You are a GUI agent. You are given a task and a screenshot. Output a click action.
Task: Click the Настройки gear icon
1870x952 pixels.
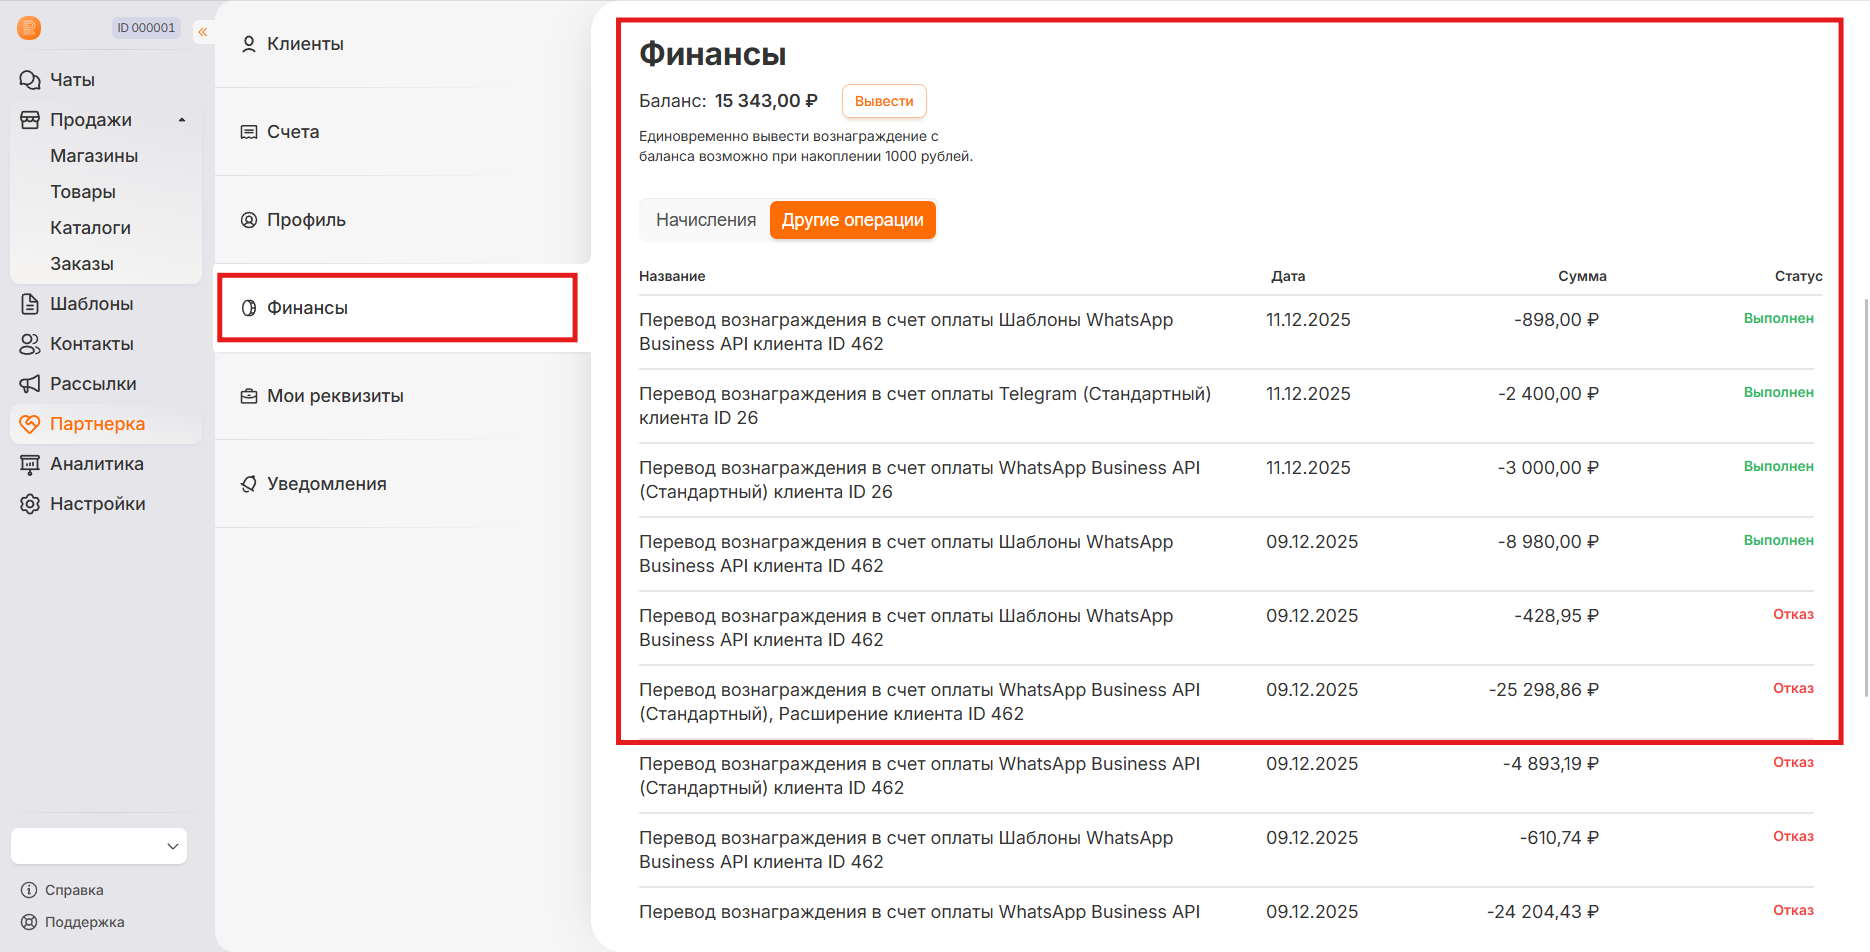(x=30, y=504)
